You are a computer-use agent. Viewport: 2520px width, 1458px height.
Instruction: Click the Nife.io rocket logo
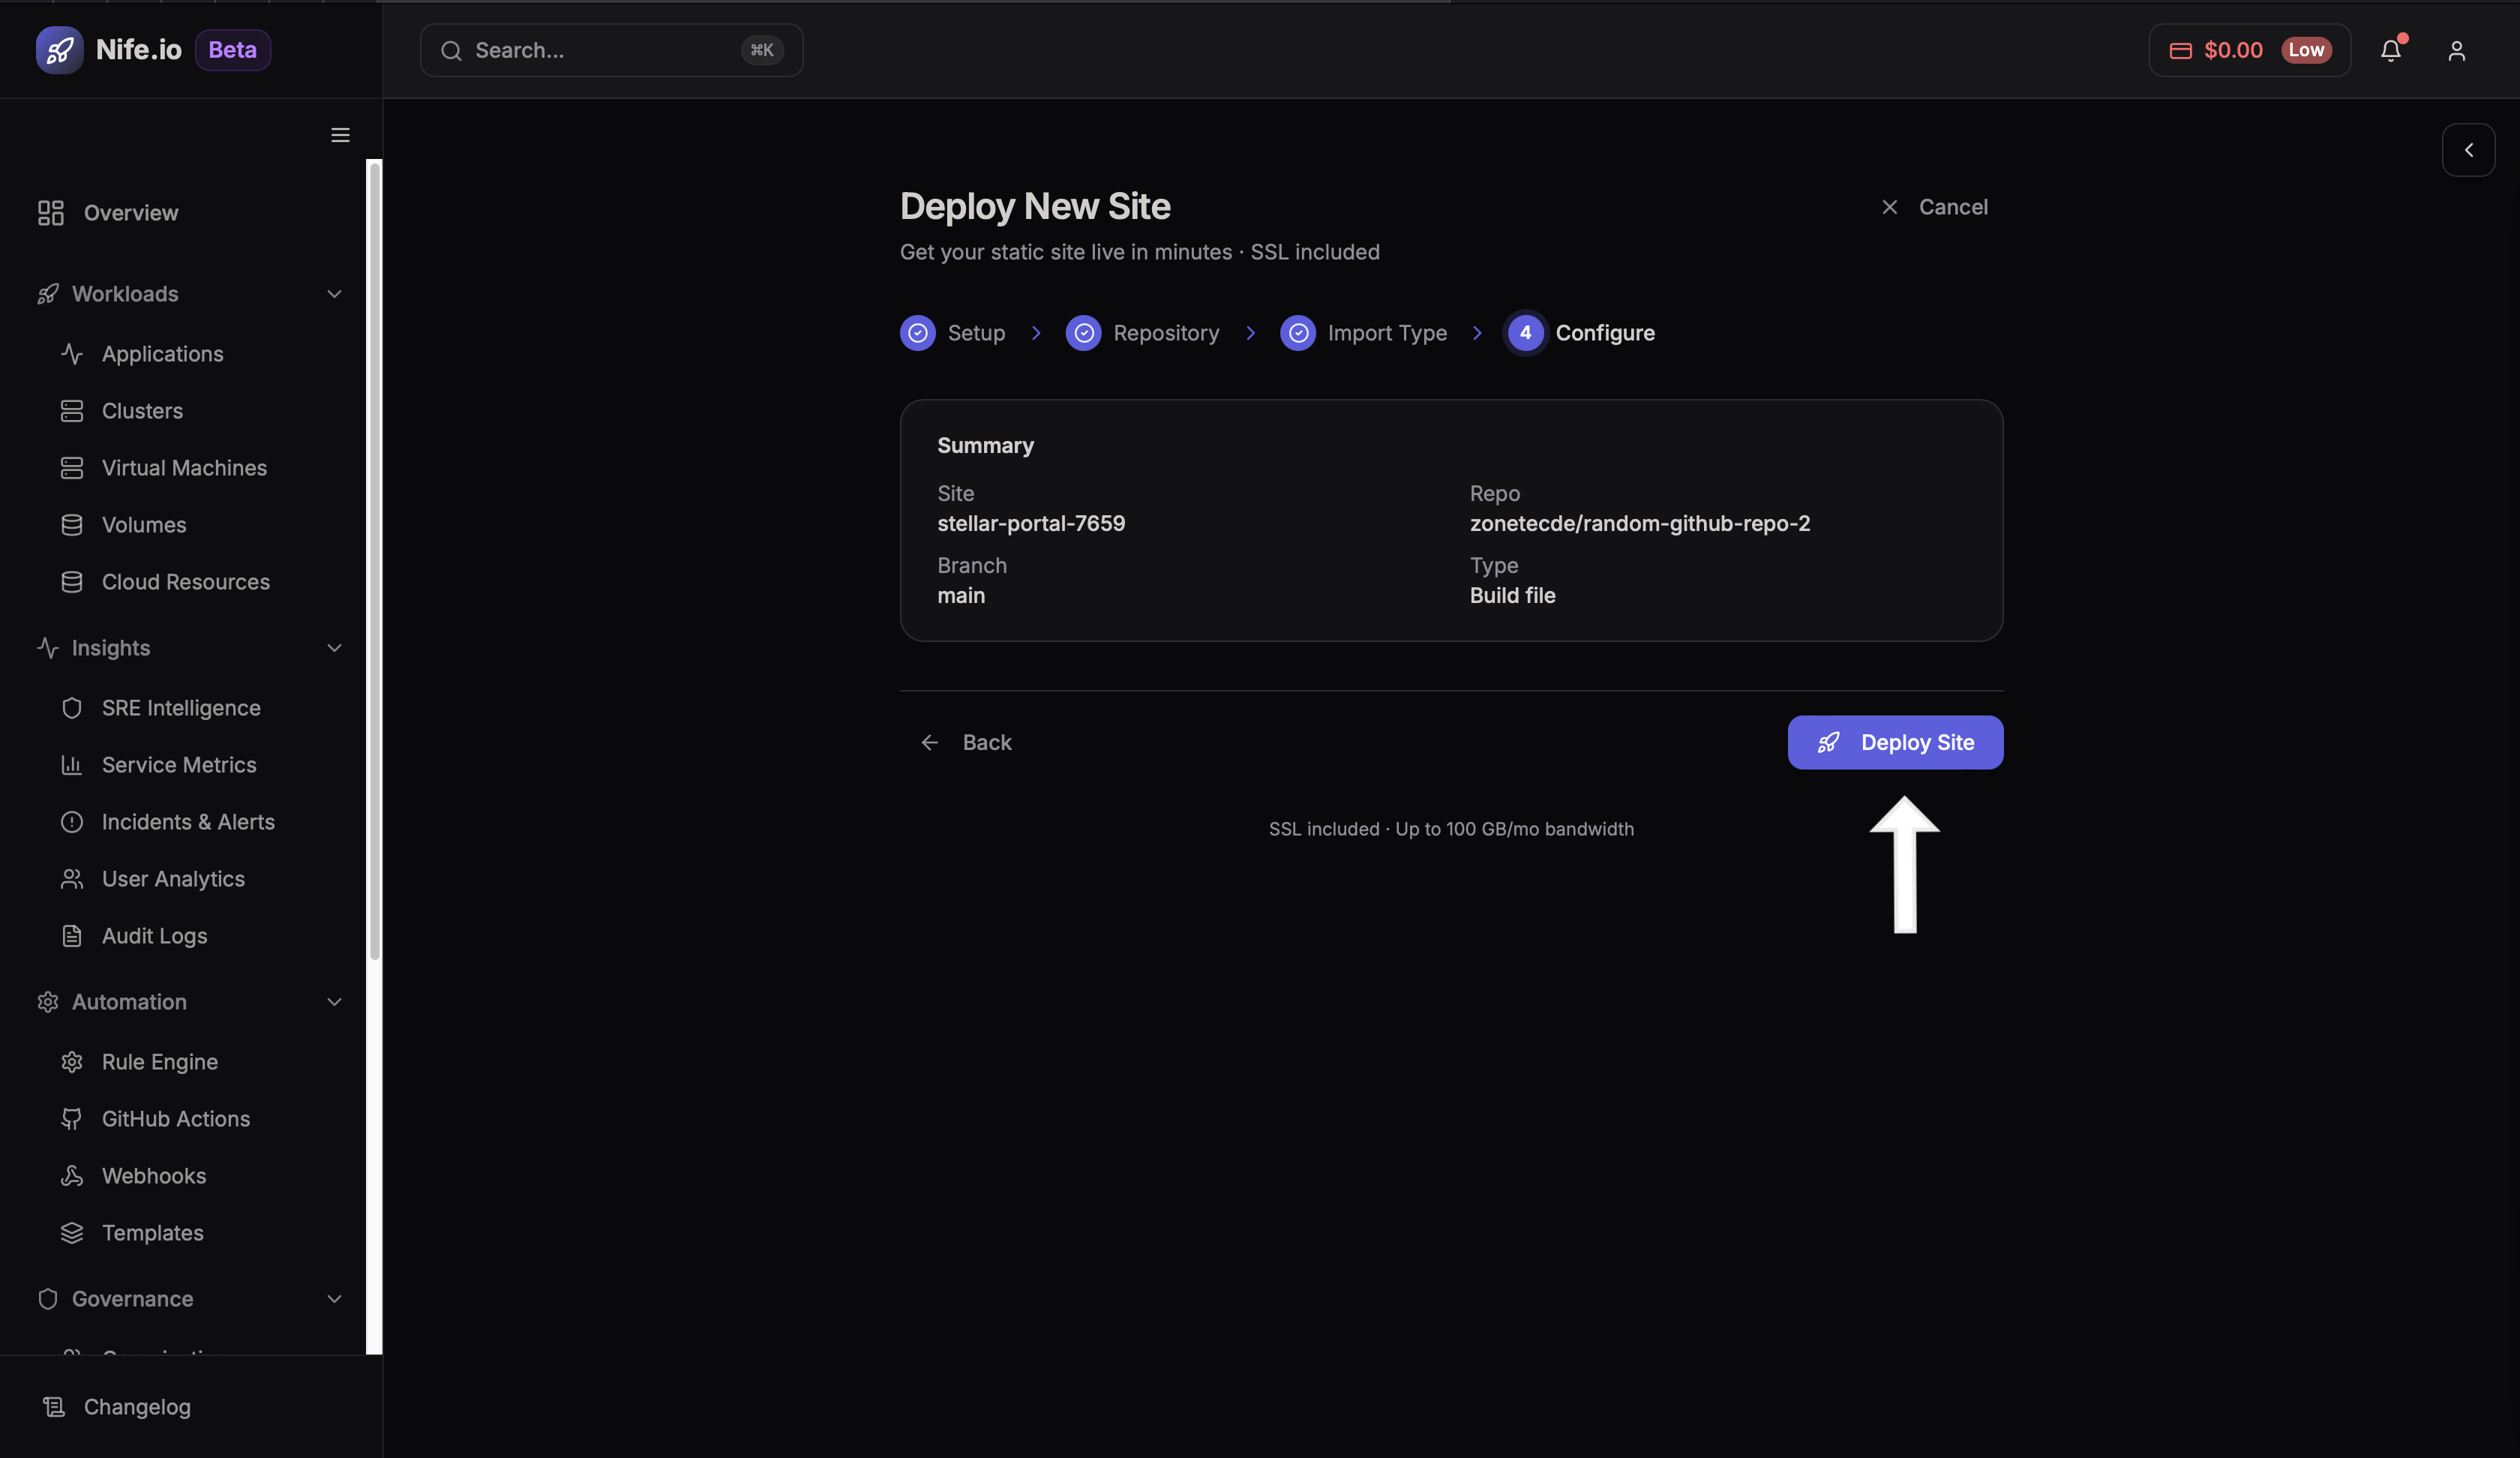pyautogui.click(x=59, y=50)
